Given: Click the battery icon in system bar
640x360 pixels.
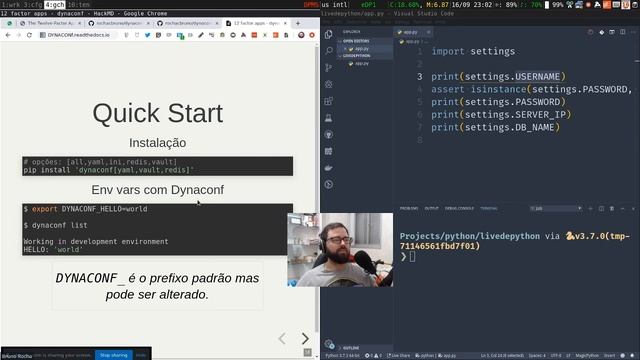Looking at the screenshot, I should pos(547,4).
